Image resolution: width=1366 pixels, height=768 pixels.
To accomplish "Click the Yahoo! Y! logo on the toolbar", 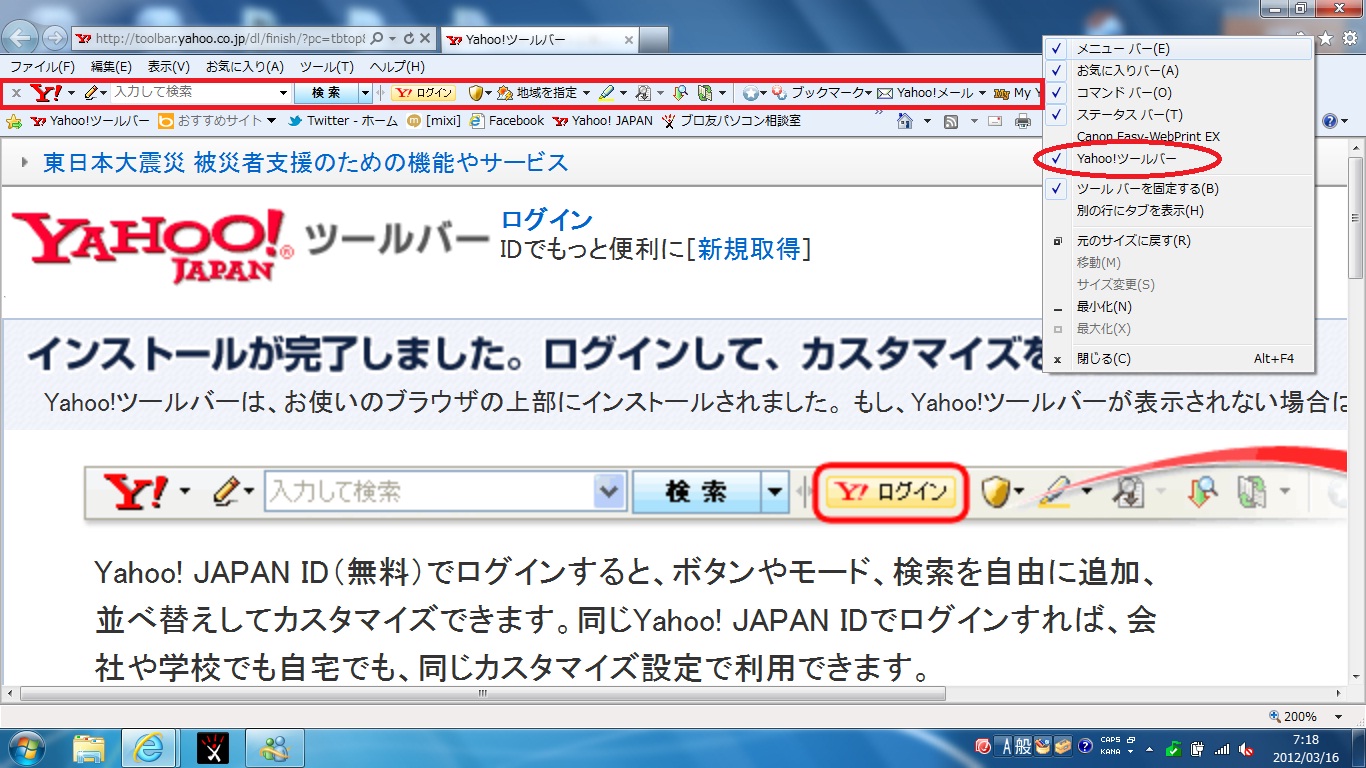I will click(46, 93).
